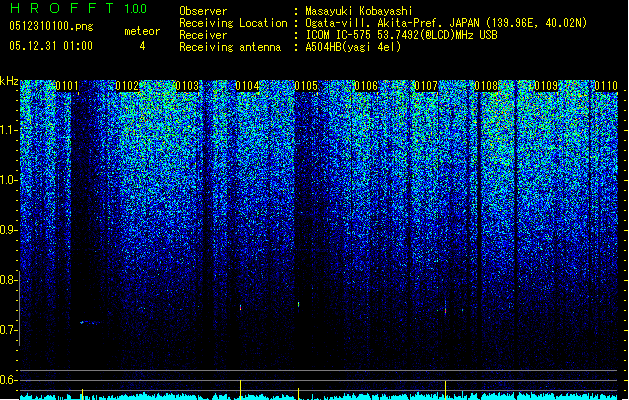The width and height of the screenshot is (629, 400).
Task: Click the Ogata-vill. Akita-Pref. JAPAN location text
Action: [446, 23]
